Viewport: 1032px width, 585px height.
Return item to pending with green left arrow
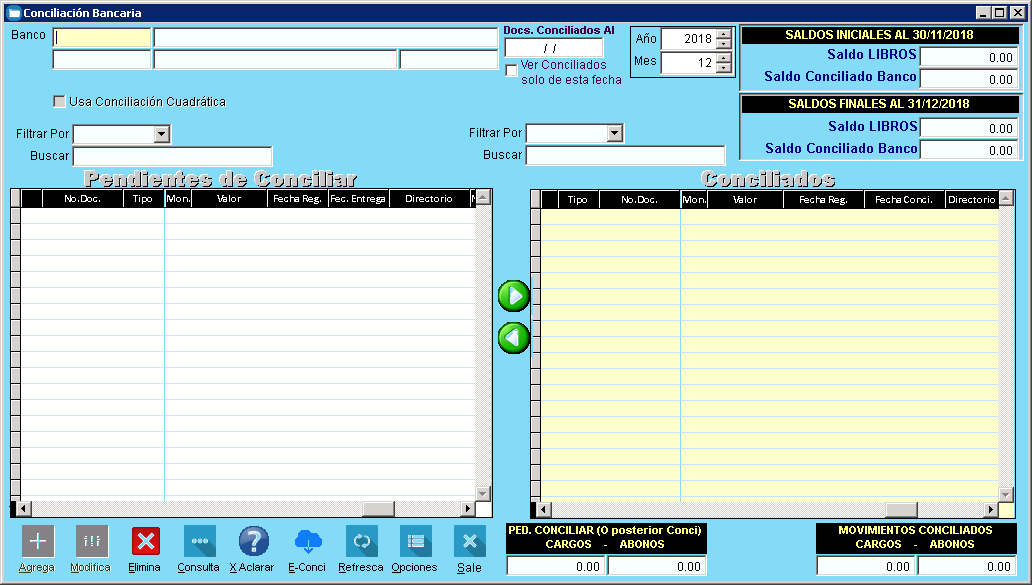pos(514,338)
